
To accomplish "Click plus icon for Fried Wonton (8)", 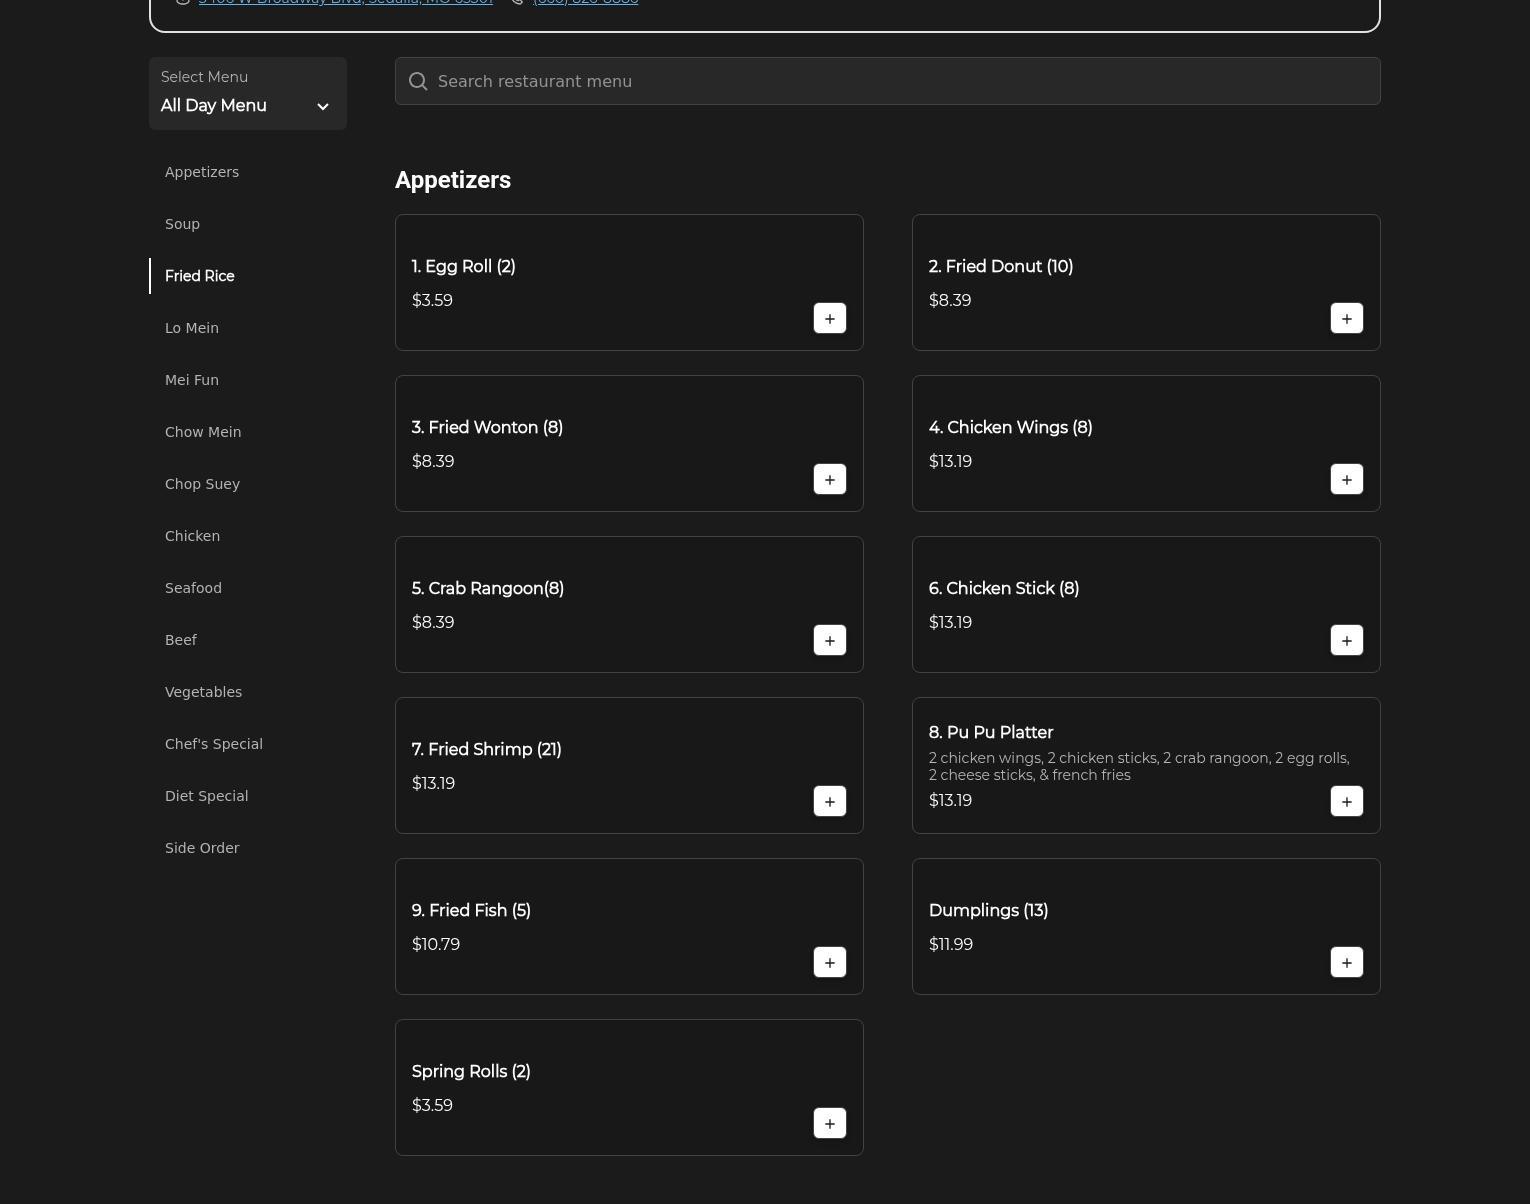I will (829, 479).
